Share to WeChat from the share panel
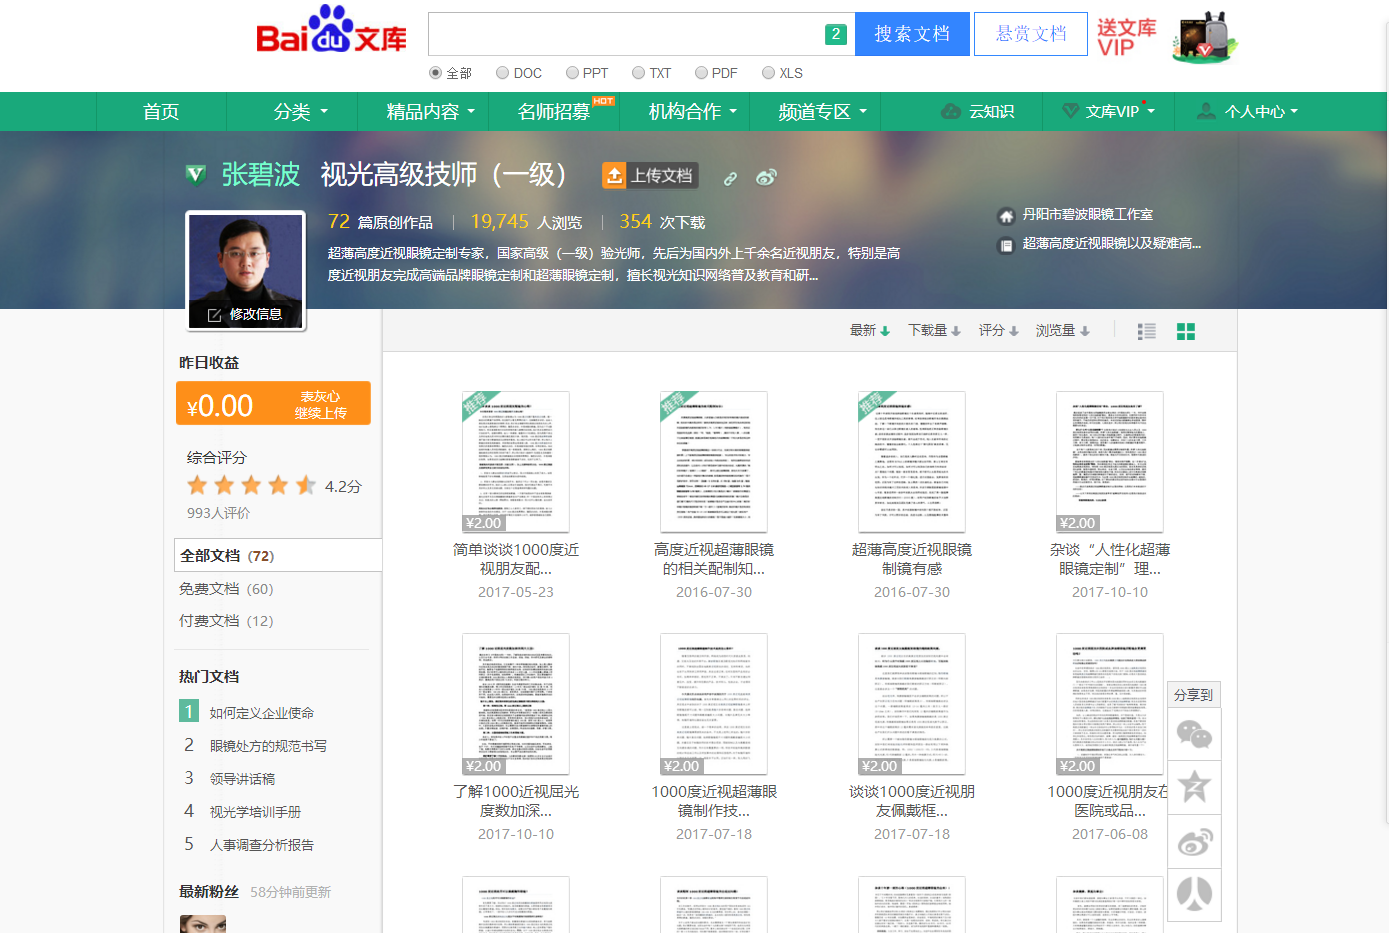This screenshot has height=933, width=1389. [x=1195, y=736]
